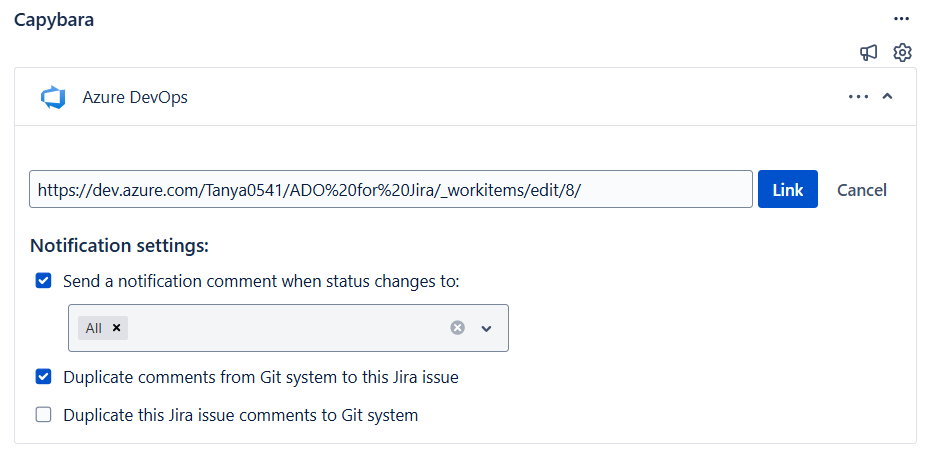Enable Duplicate this Jira issue comments checkbox
This screenshot has height=469, width=931.
click(44, 414)
